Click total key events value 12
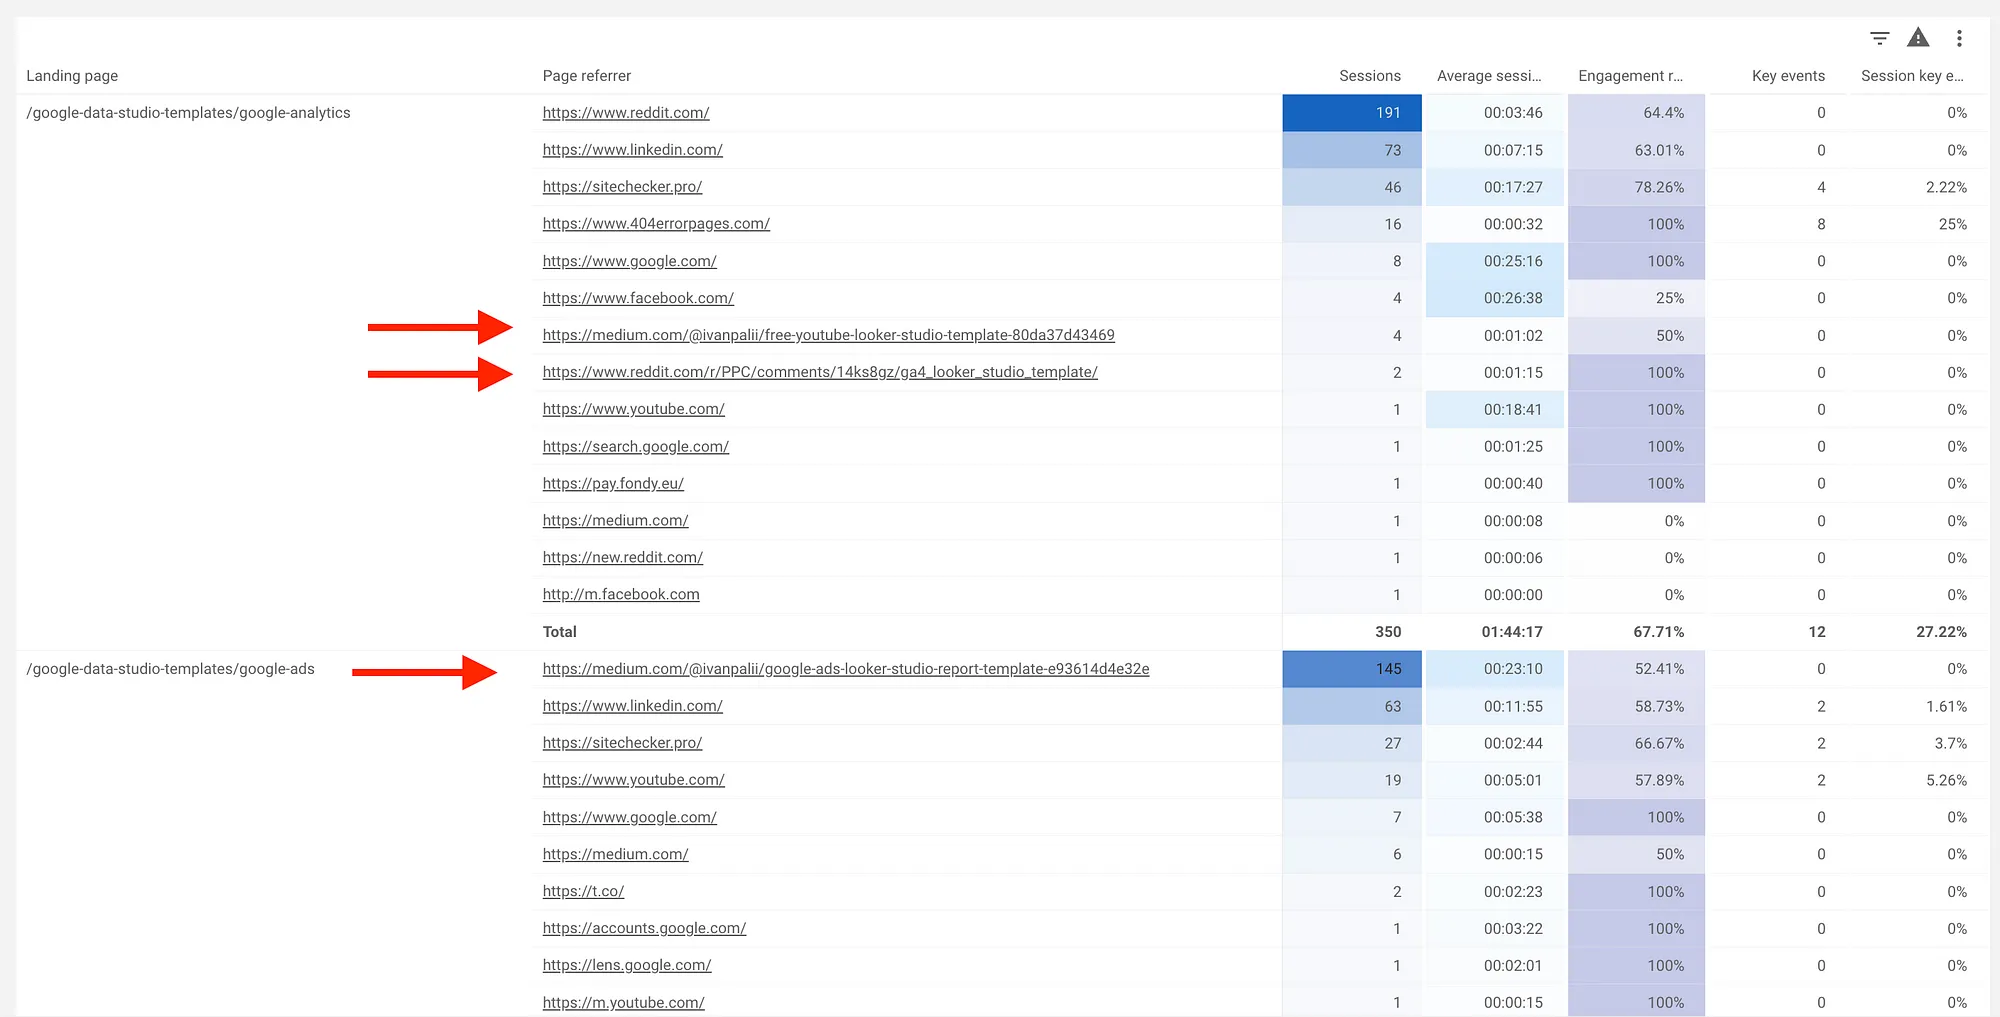Viewport: 2000px width, 1017px height. [x=1817, y=632]
